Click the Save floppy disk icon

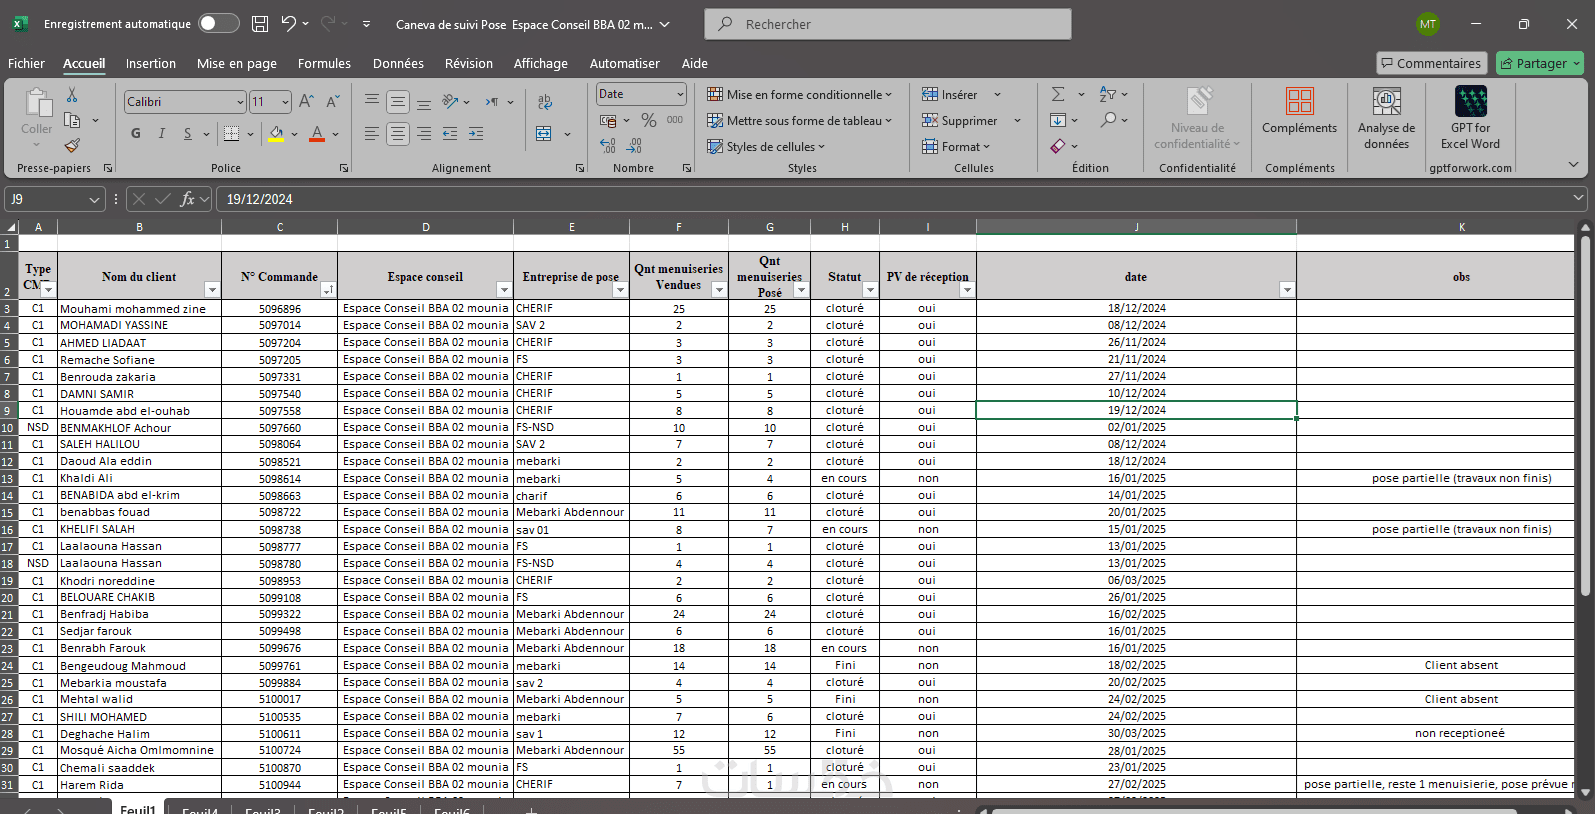click(260, 24)
